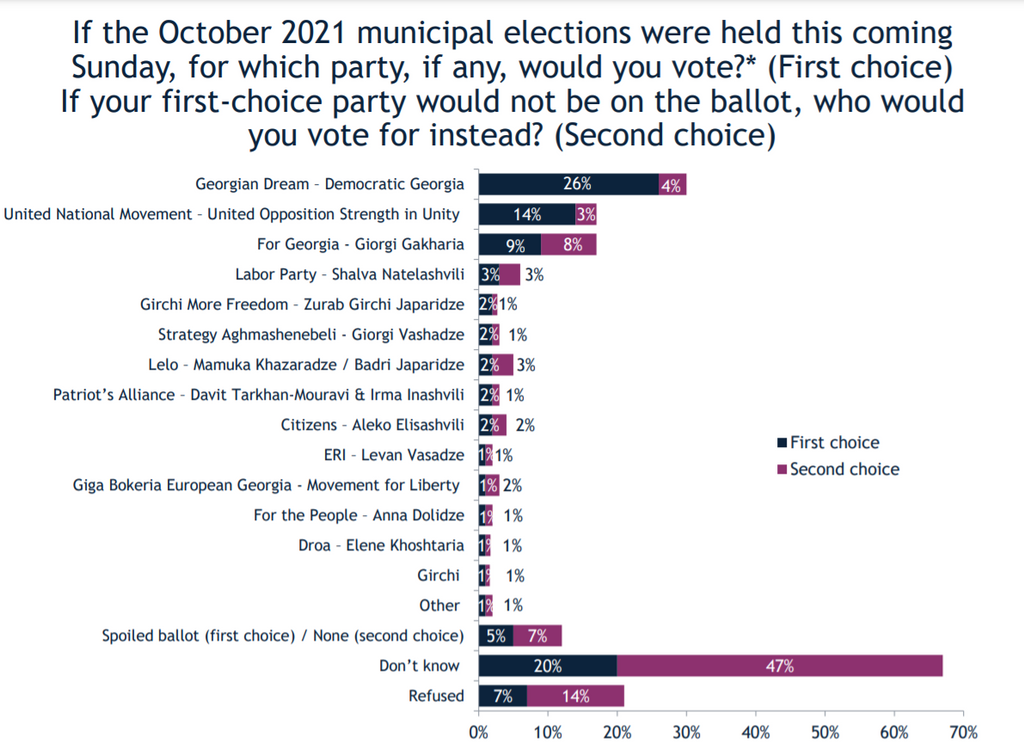The image size is (1024, 744).
Task: Click the Georgian Dream – Democratic Georgia label
Action: click(x=329, y=184)
